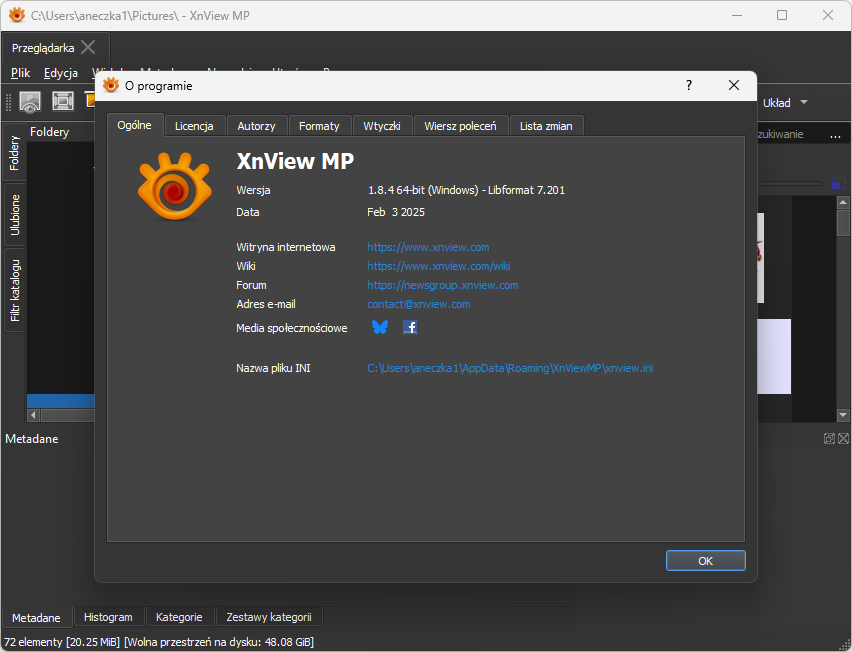
Task: Open the Edycja menu
Action: (x=61, y=73)
